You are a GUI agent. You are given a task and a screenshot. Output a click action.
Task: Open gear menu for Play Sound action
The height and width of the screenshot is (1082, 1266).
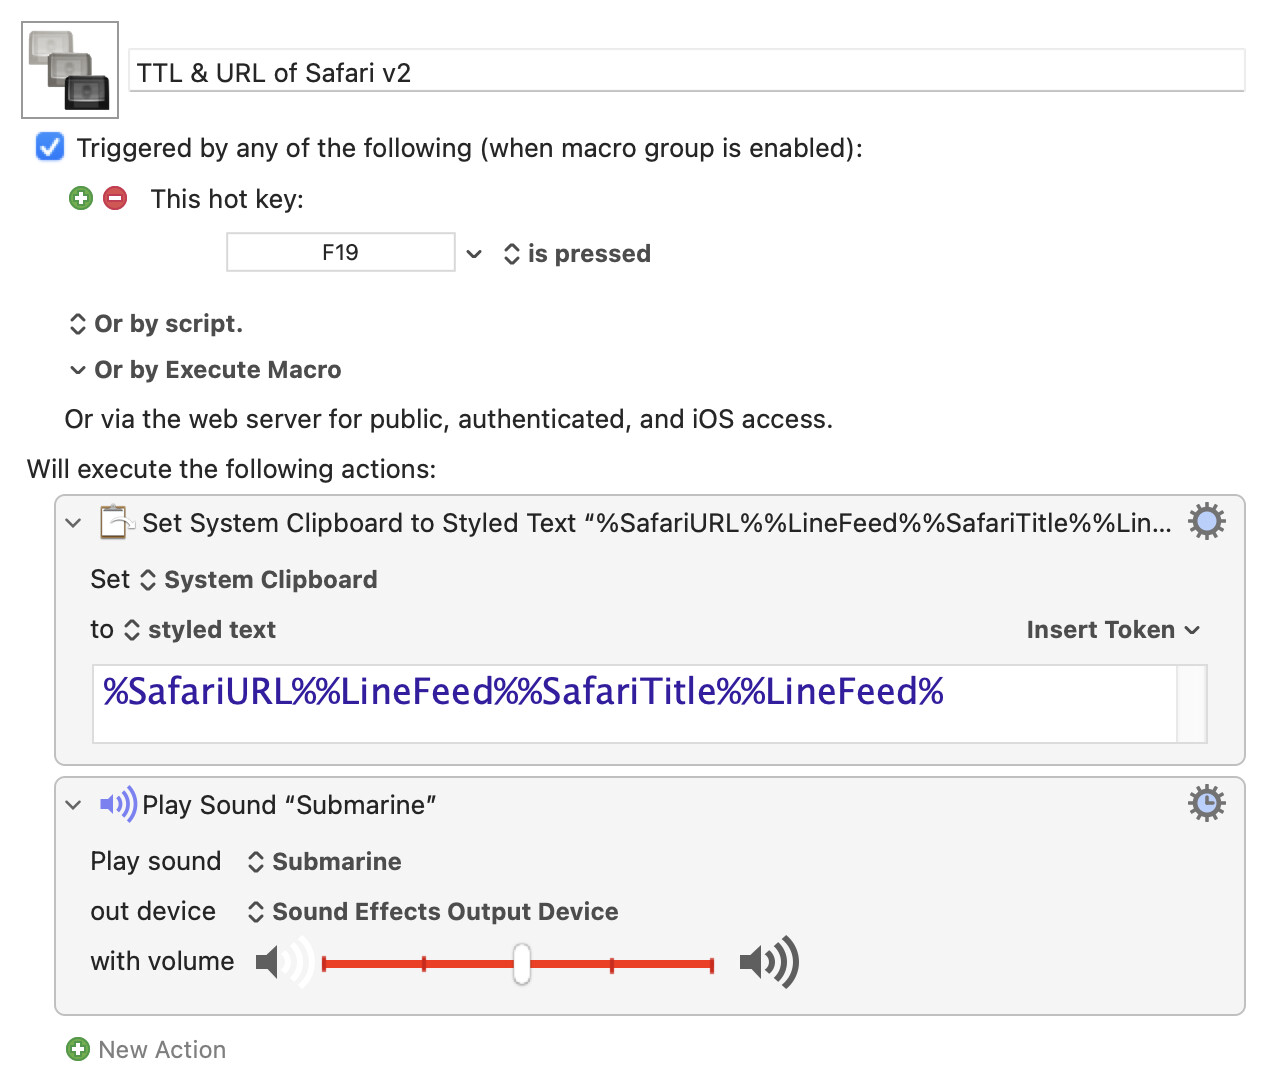coord(1206,804)
